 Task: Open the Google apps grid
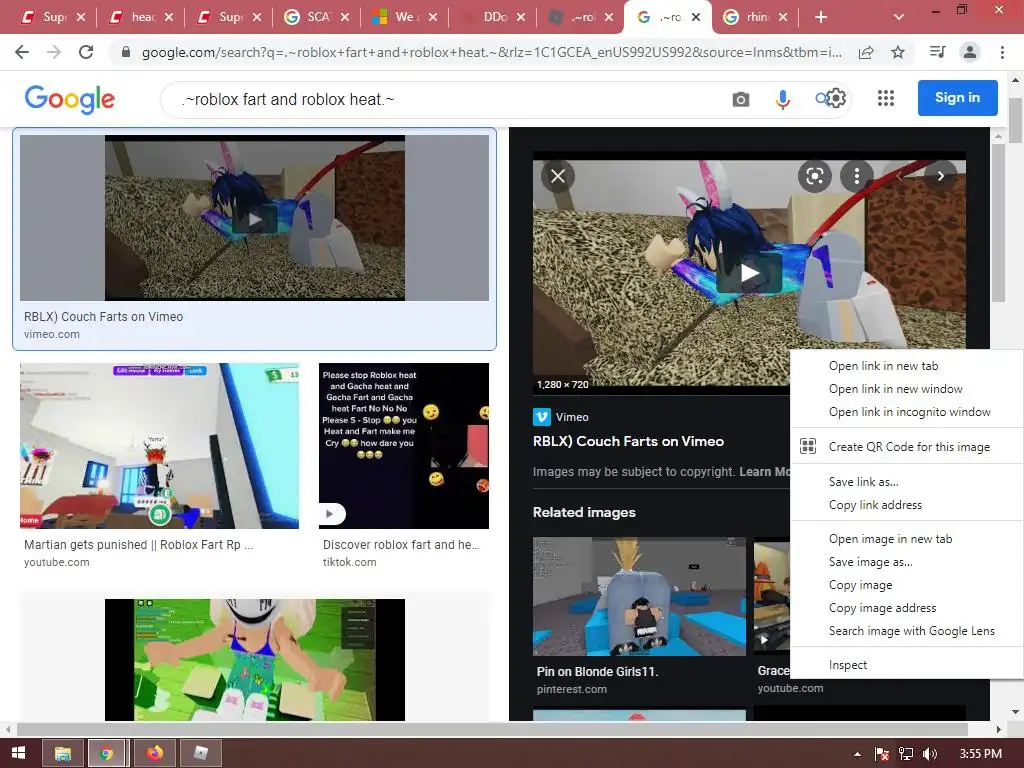point(886,98)
